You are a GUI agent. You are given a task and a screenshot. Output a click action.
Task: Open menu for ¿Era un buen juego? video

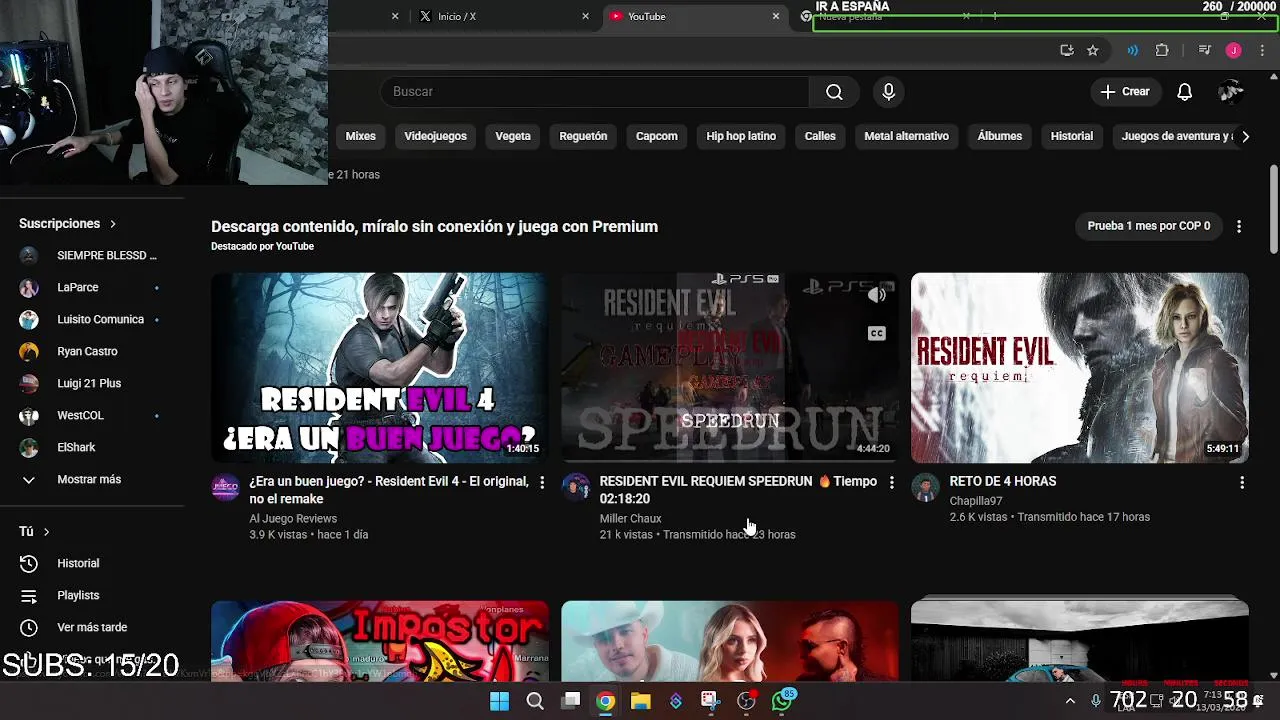[542, 483]
